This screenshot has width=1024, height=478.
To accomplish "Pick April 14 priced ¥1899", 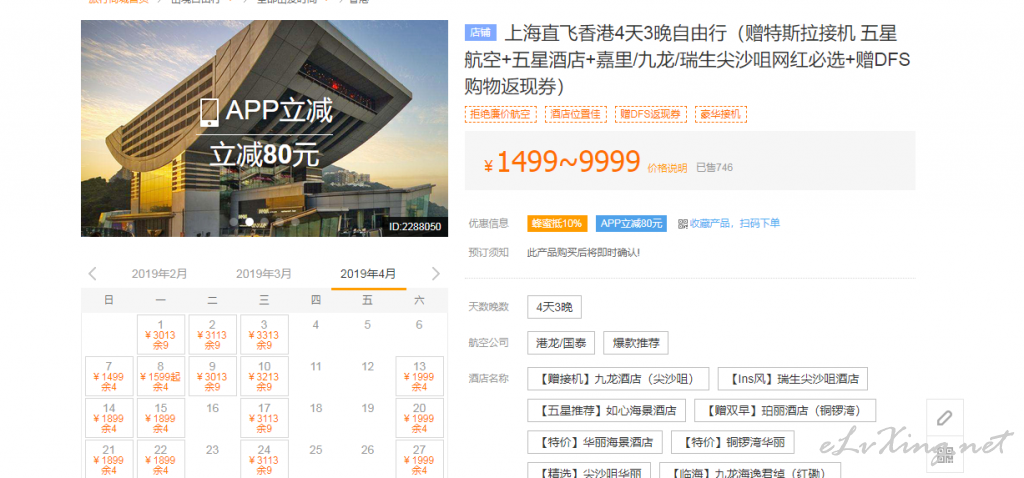I will coord(109,418).
